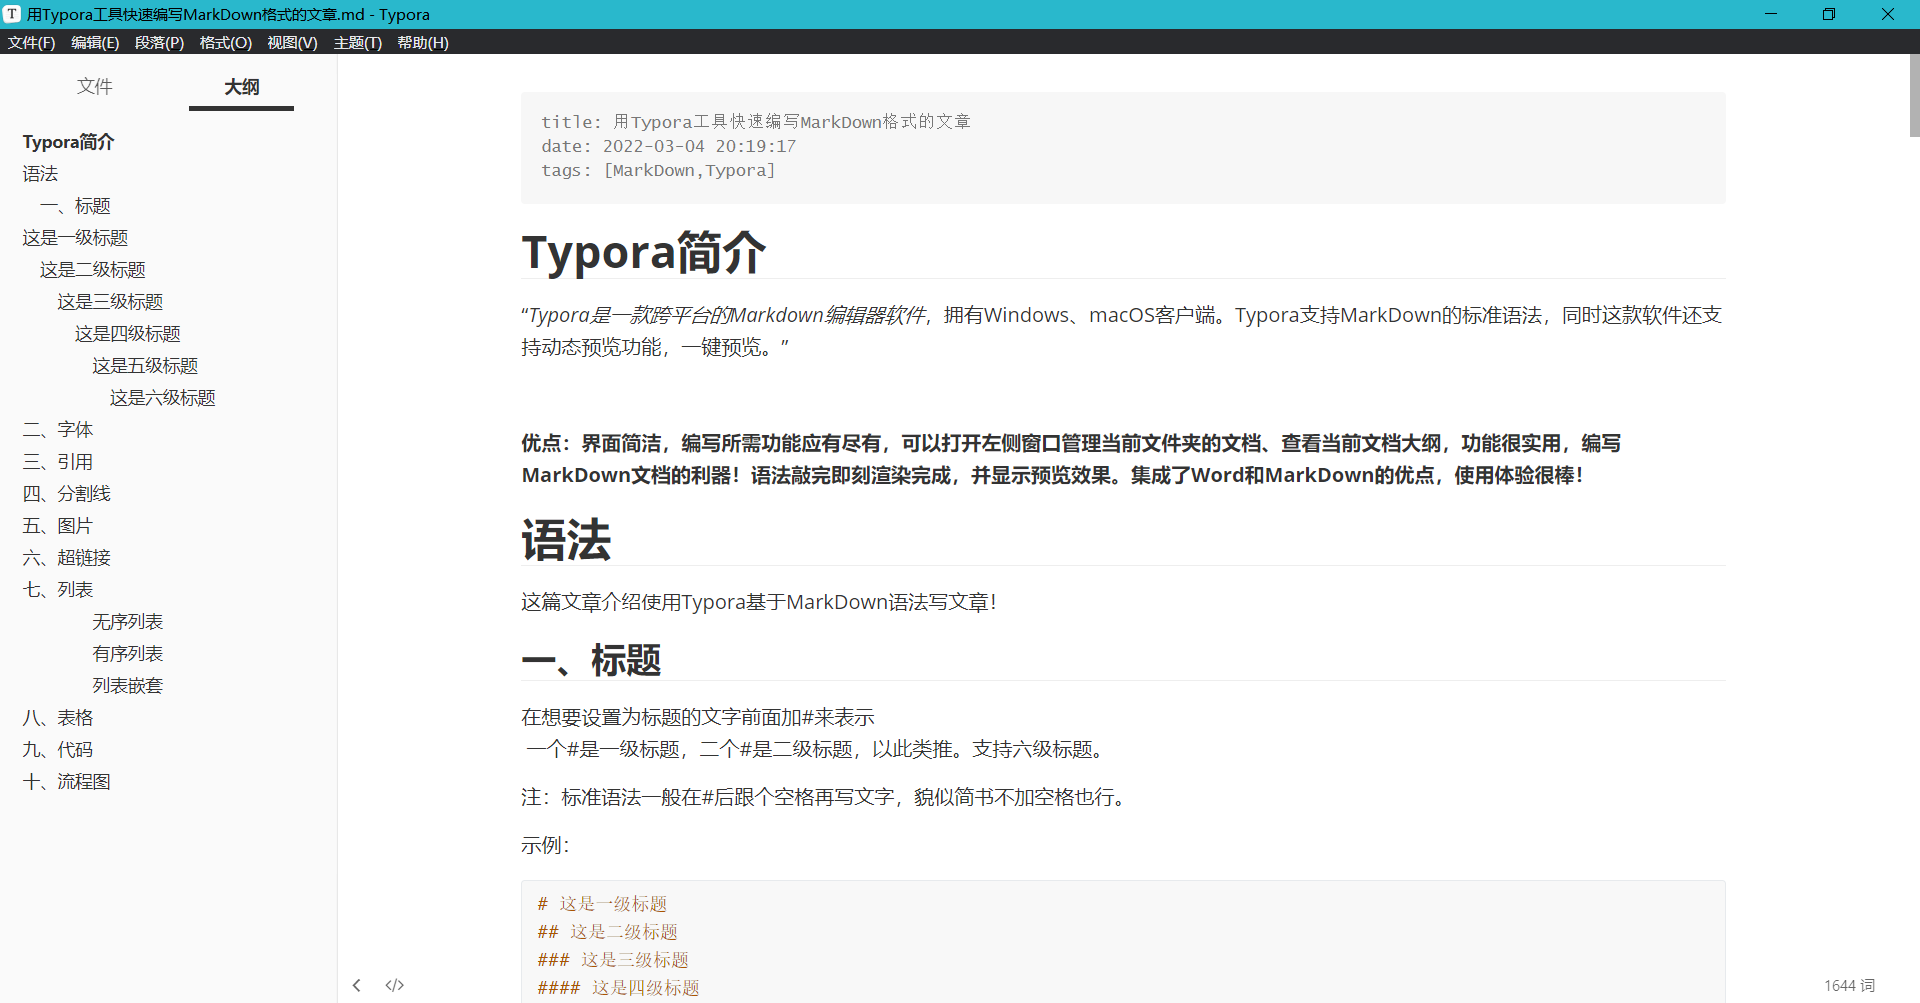Screen dimensions: 1920x1003
Task: Click the '## 这是二级标题' code line
Action: pos(608,932)
